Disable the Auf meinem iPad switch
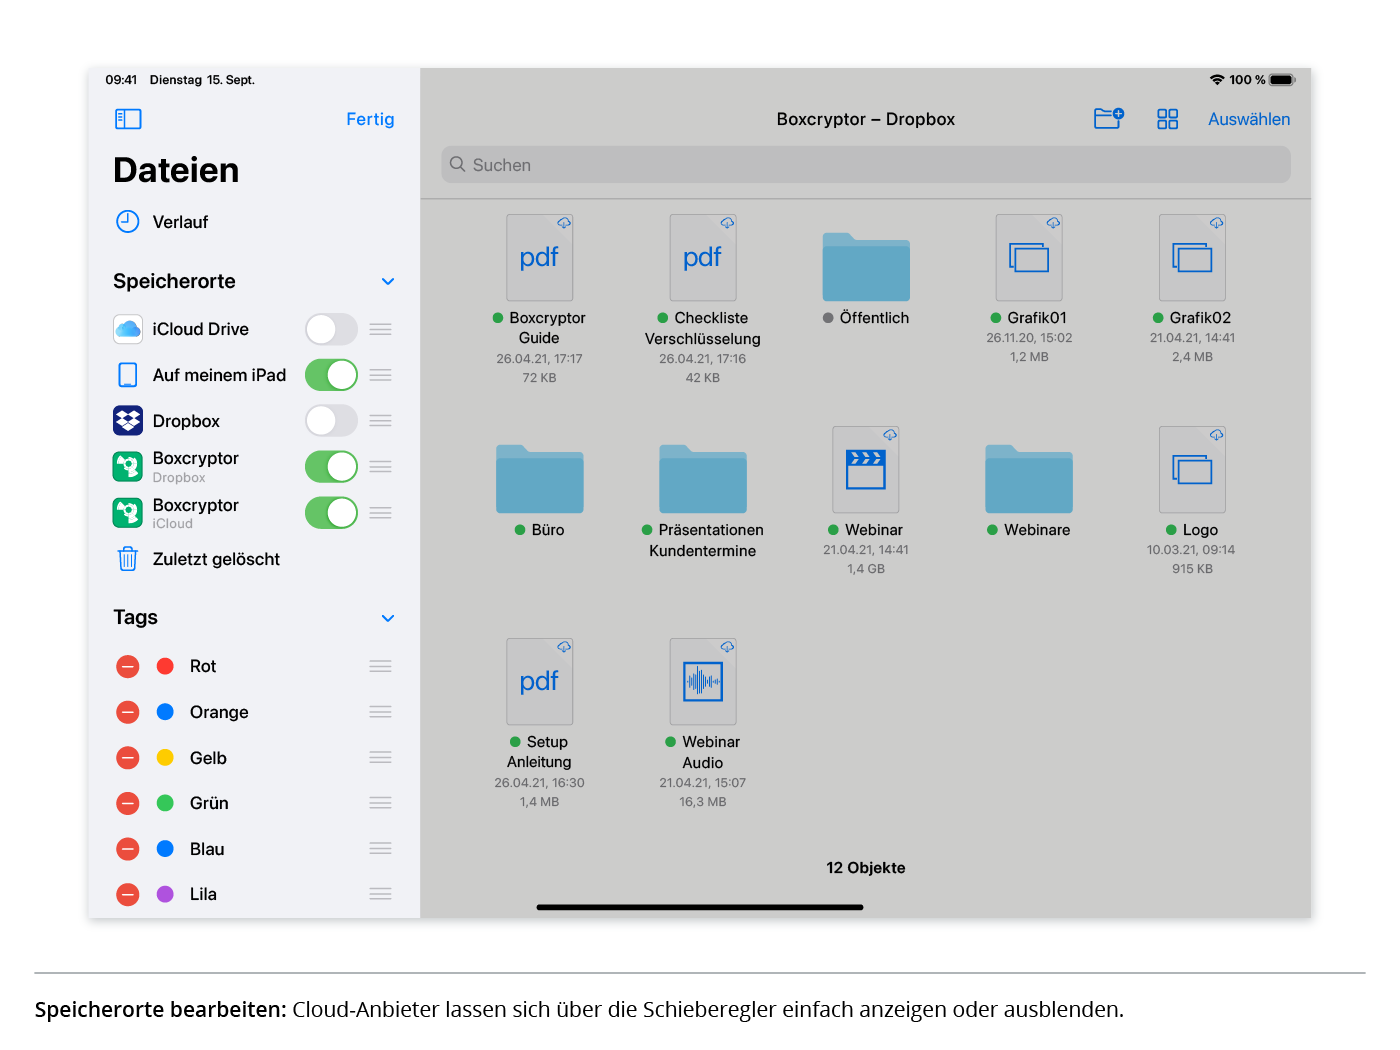 (x=331, y=375)
